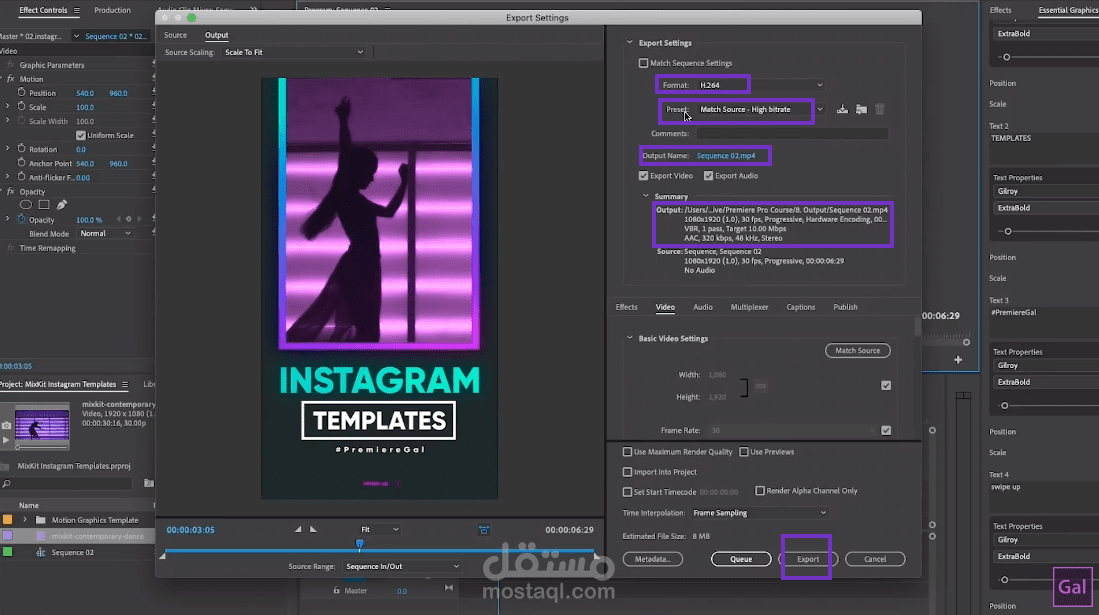Toggle the Scale stopwatch animation icon
This screenshot has width=1099, height=615.
pyautogui.click(x=22, y=107)
